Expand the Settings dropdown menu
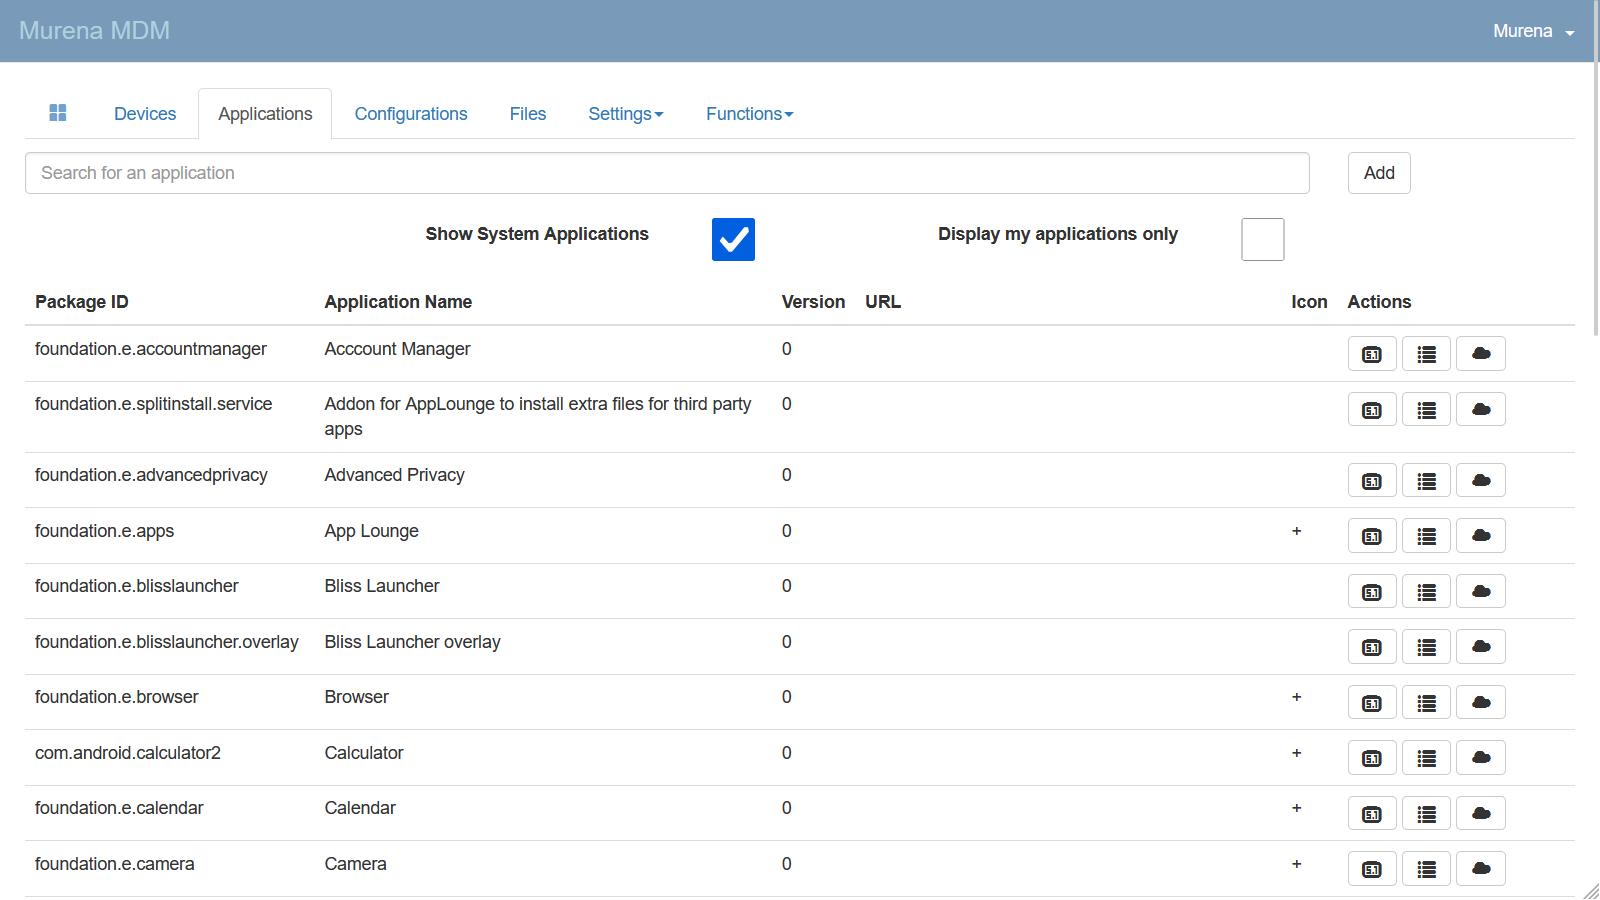 coord(625,114)
